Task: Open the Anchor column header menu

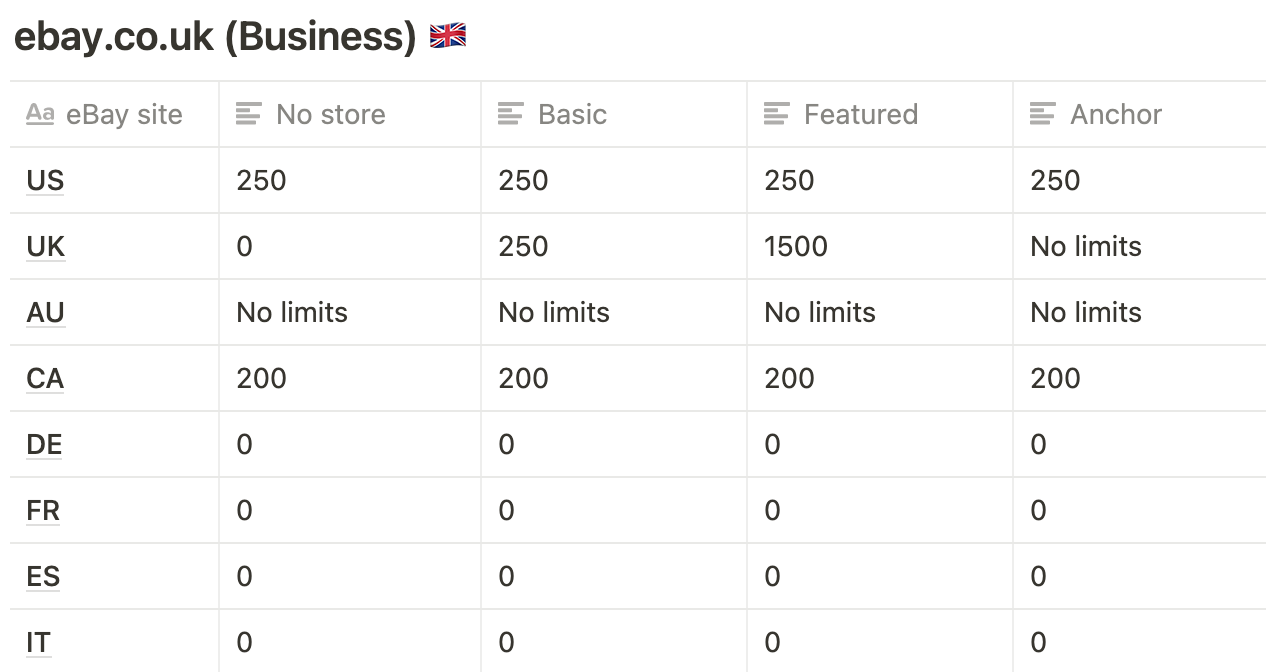Action: [1139, 114]
